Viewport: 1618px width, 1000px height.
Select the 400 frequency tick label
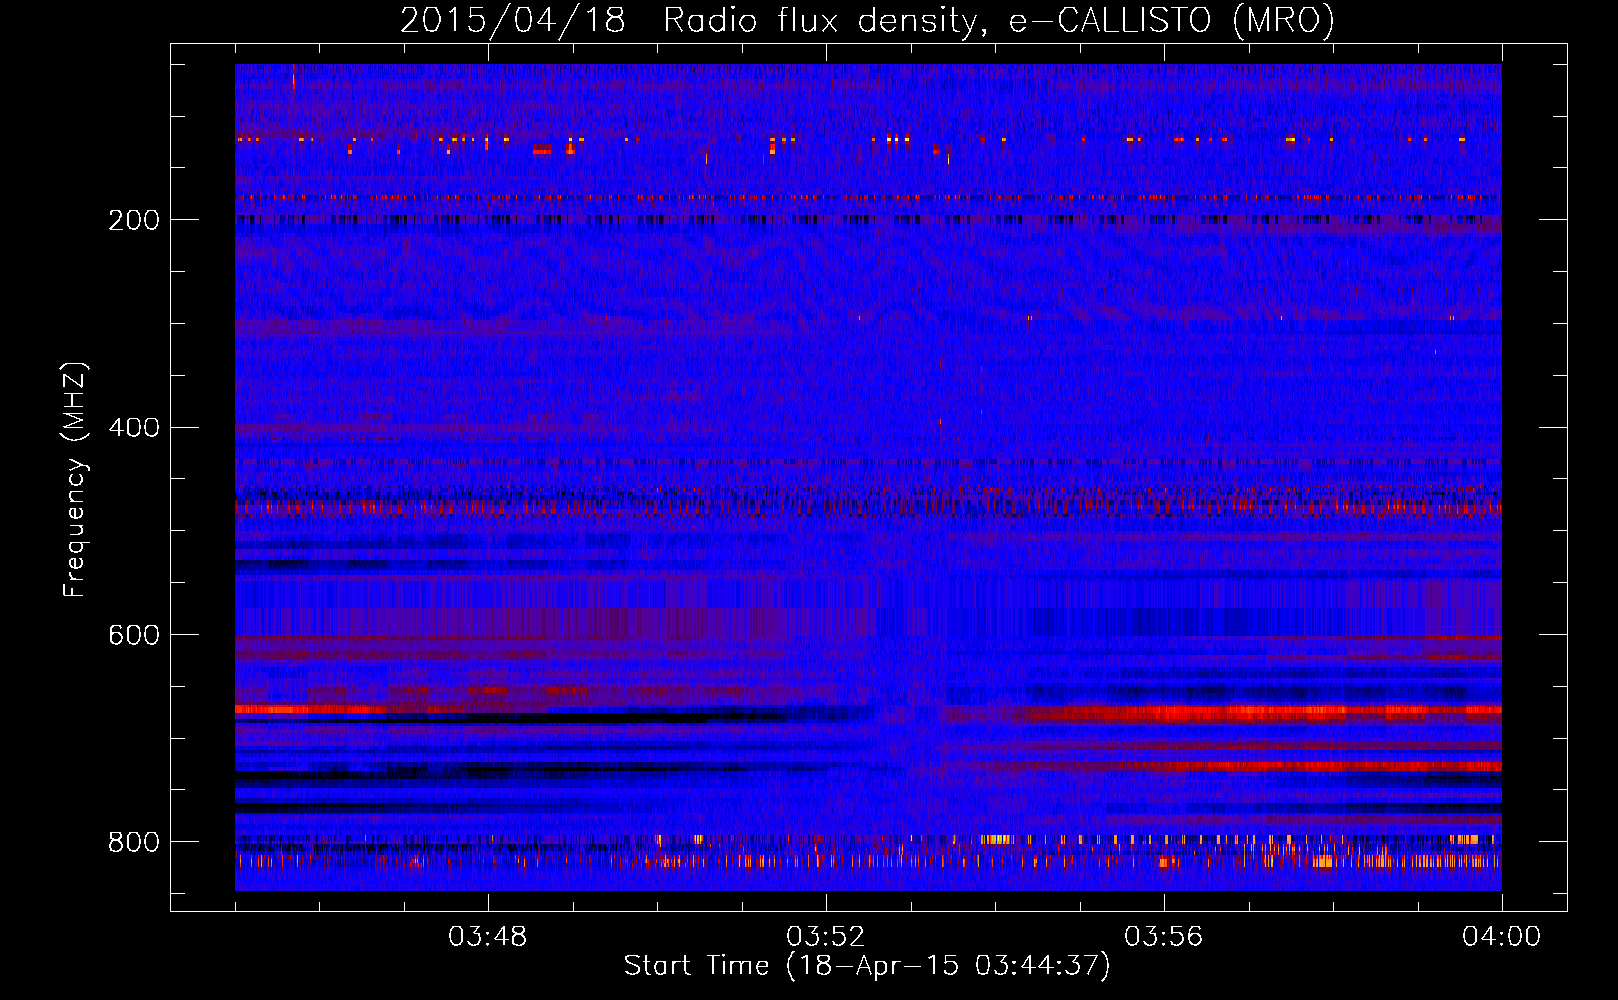tap(134, 428)
